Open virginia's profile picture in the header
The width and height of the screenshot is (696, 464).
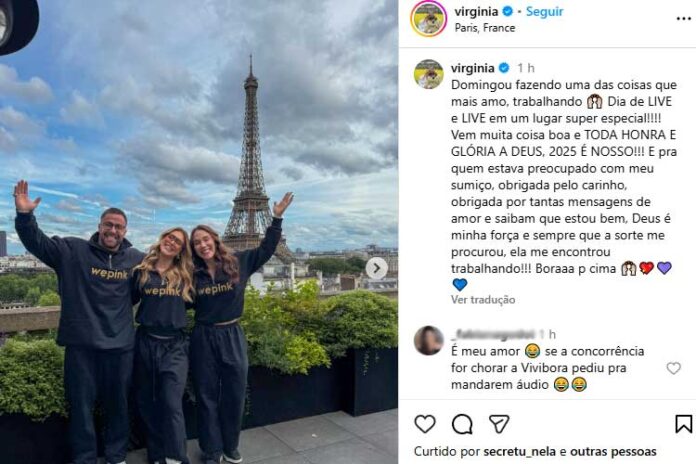pyautogui.click(x=428, y=19)
